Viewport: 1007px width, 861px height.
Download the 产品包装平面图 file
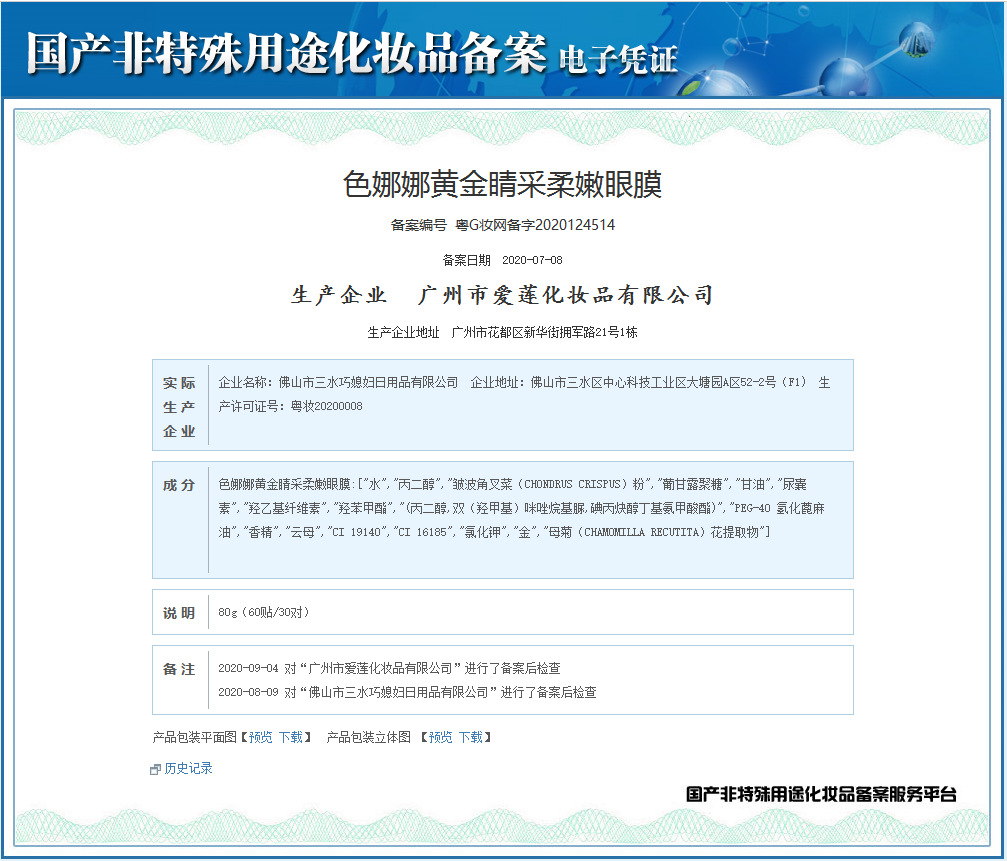(x=290, y=737)
